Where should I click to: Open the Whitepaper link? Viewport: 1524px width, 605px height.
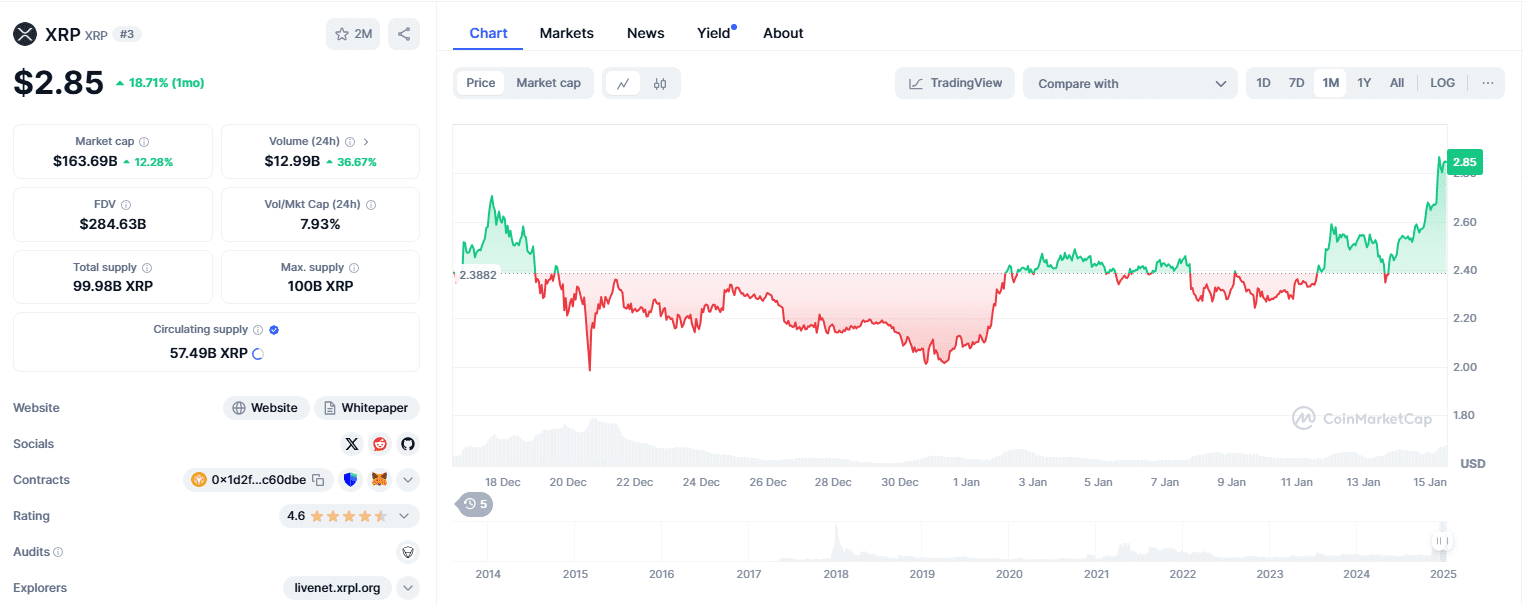pyautogui.click(x=367, y=408)
